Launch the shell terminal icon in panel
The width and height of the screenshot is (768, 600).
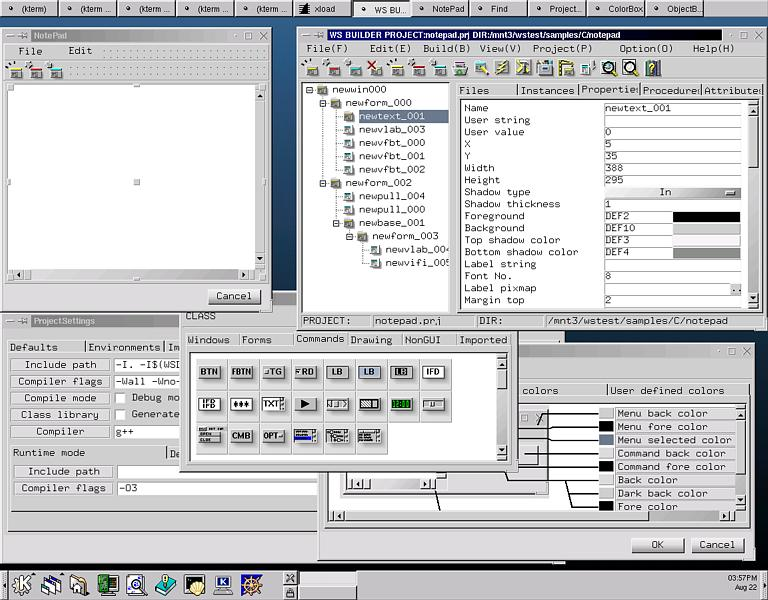click(194, 585)
